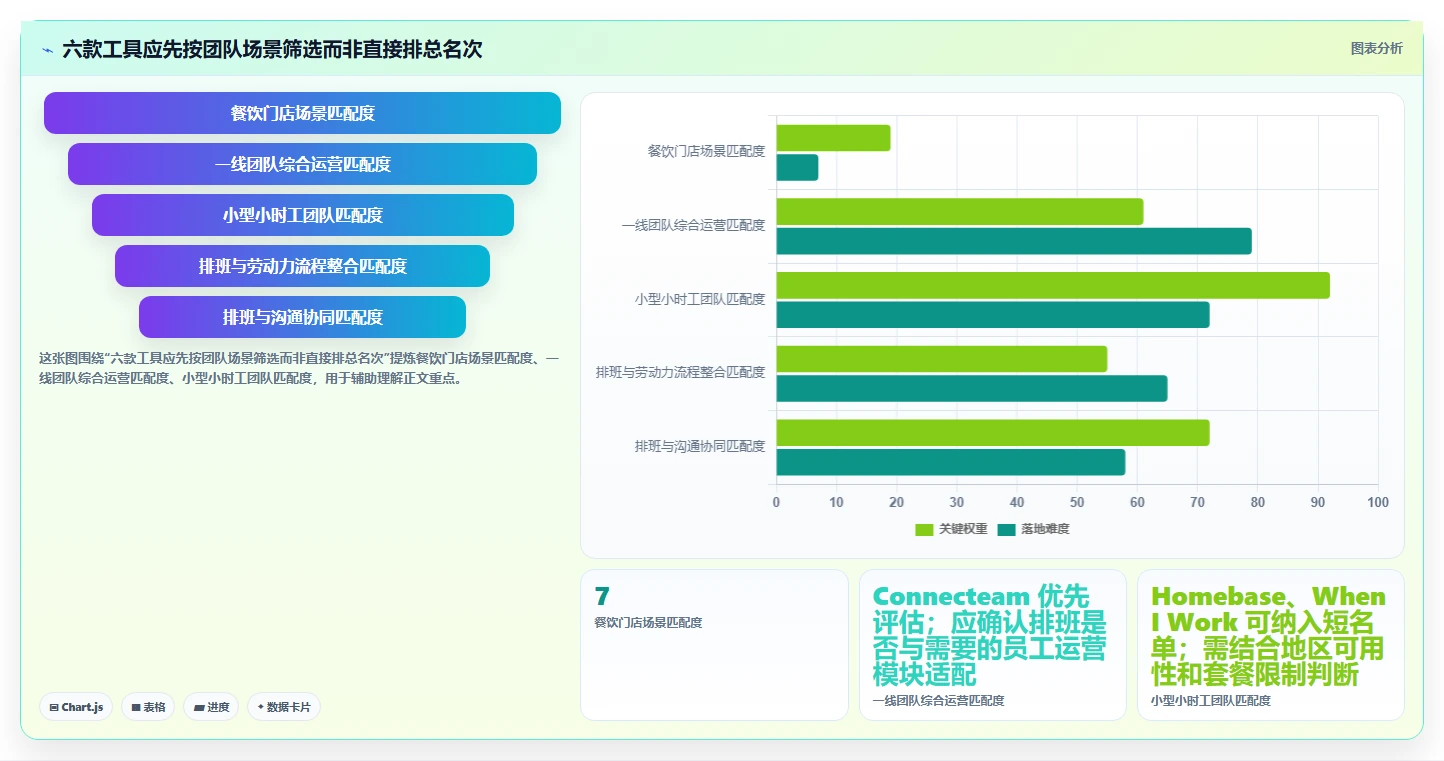Toggle the 落地难度 legend swatch

pos(1006,529)
